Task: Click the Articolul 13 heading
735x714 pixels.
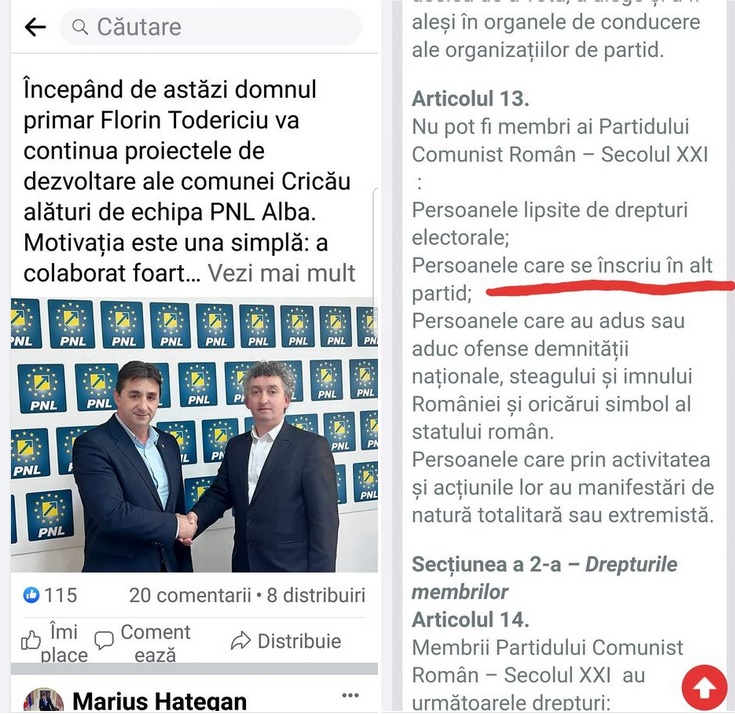Action: coord(470,99)
